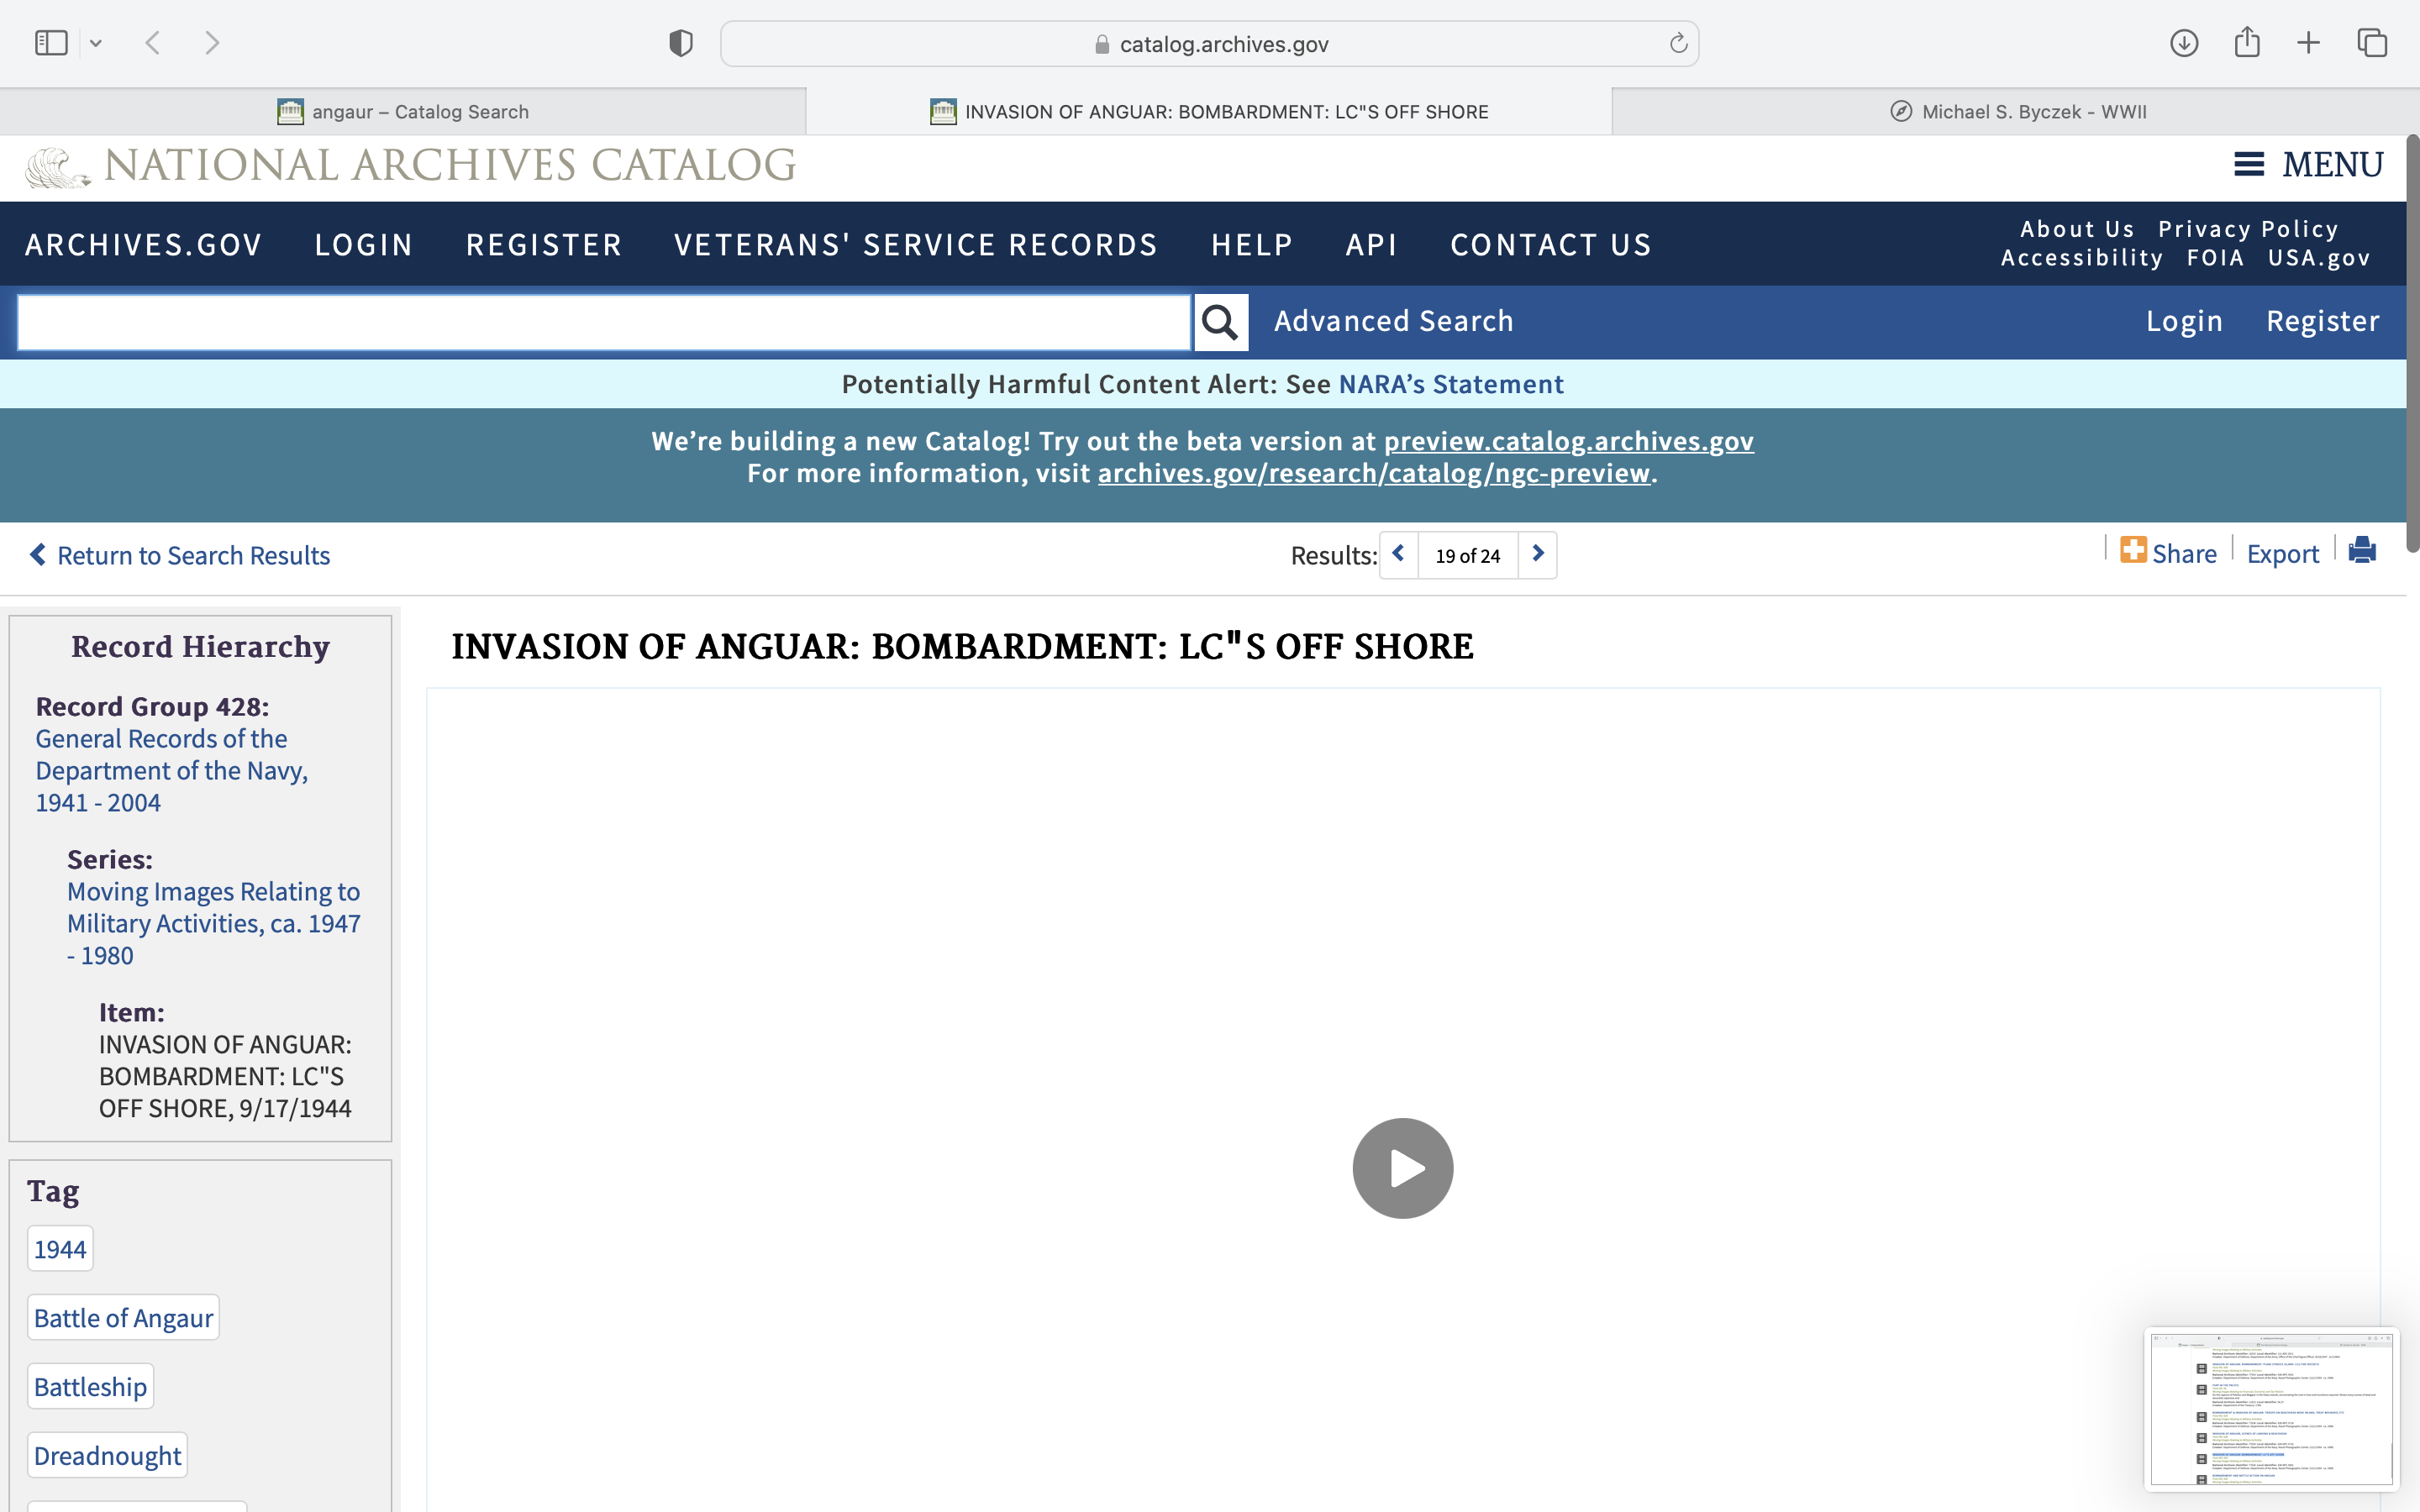Click the privacy shield icon
Viewport: 2420px width, 1512px height.
point(681,43)
